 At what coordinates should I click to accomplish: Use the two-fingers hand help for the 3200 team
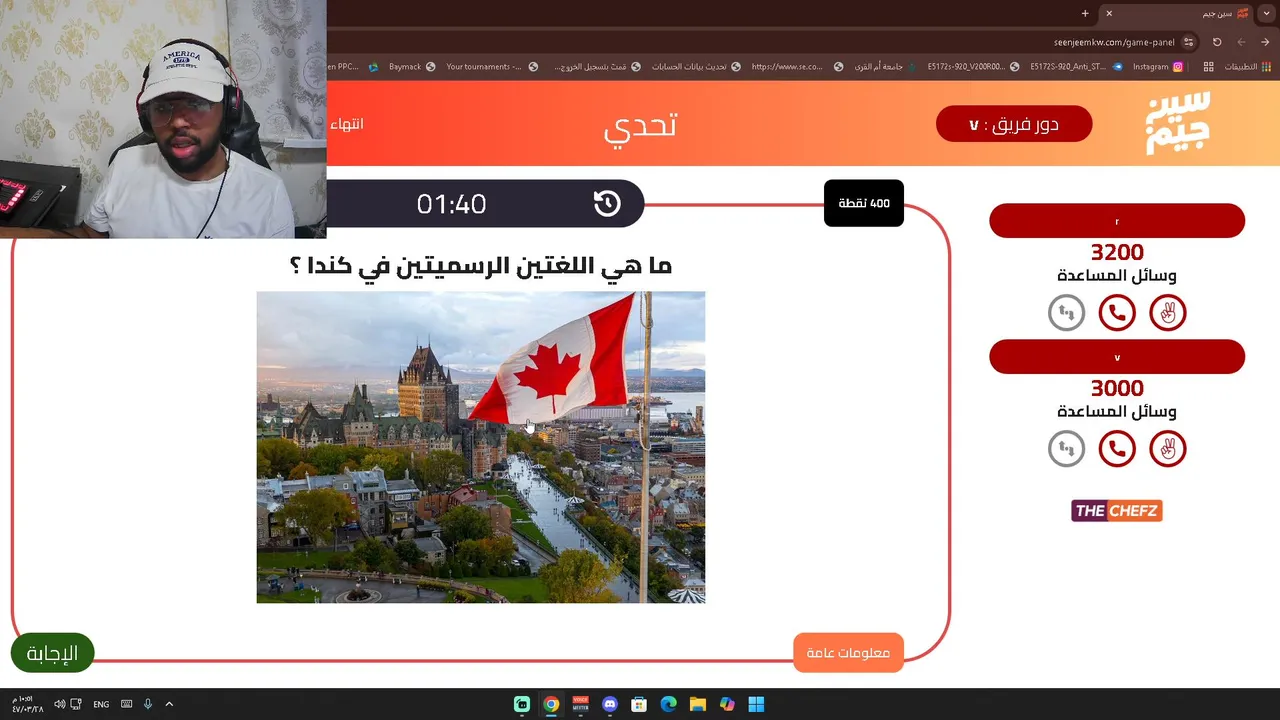point(1168,313)
